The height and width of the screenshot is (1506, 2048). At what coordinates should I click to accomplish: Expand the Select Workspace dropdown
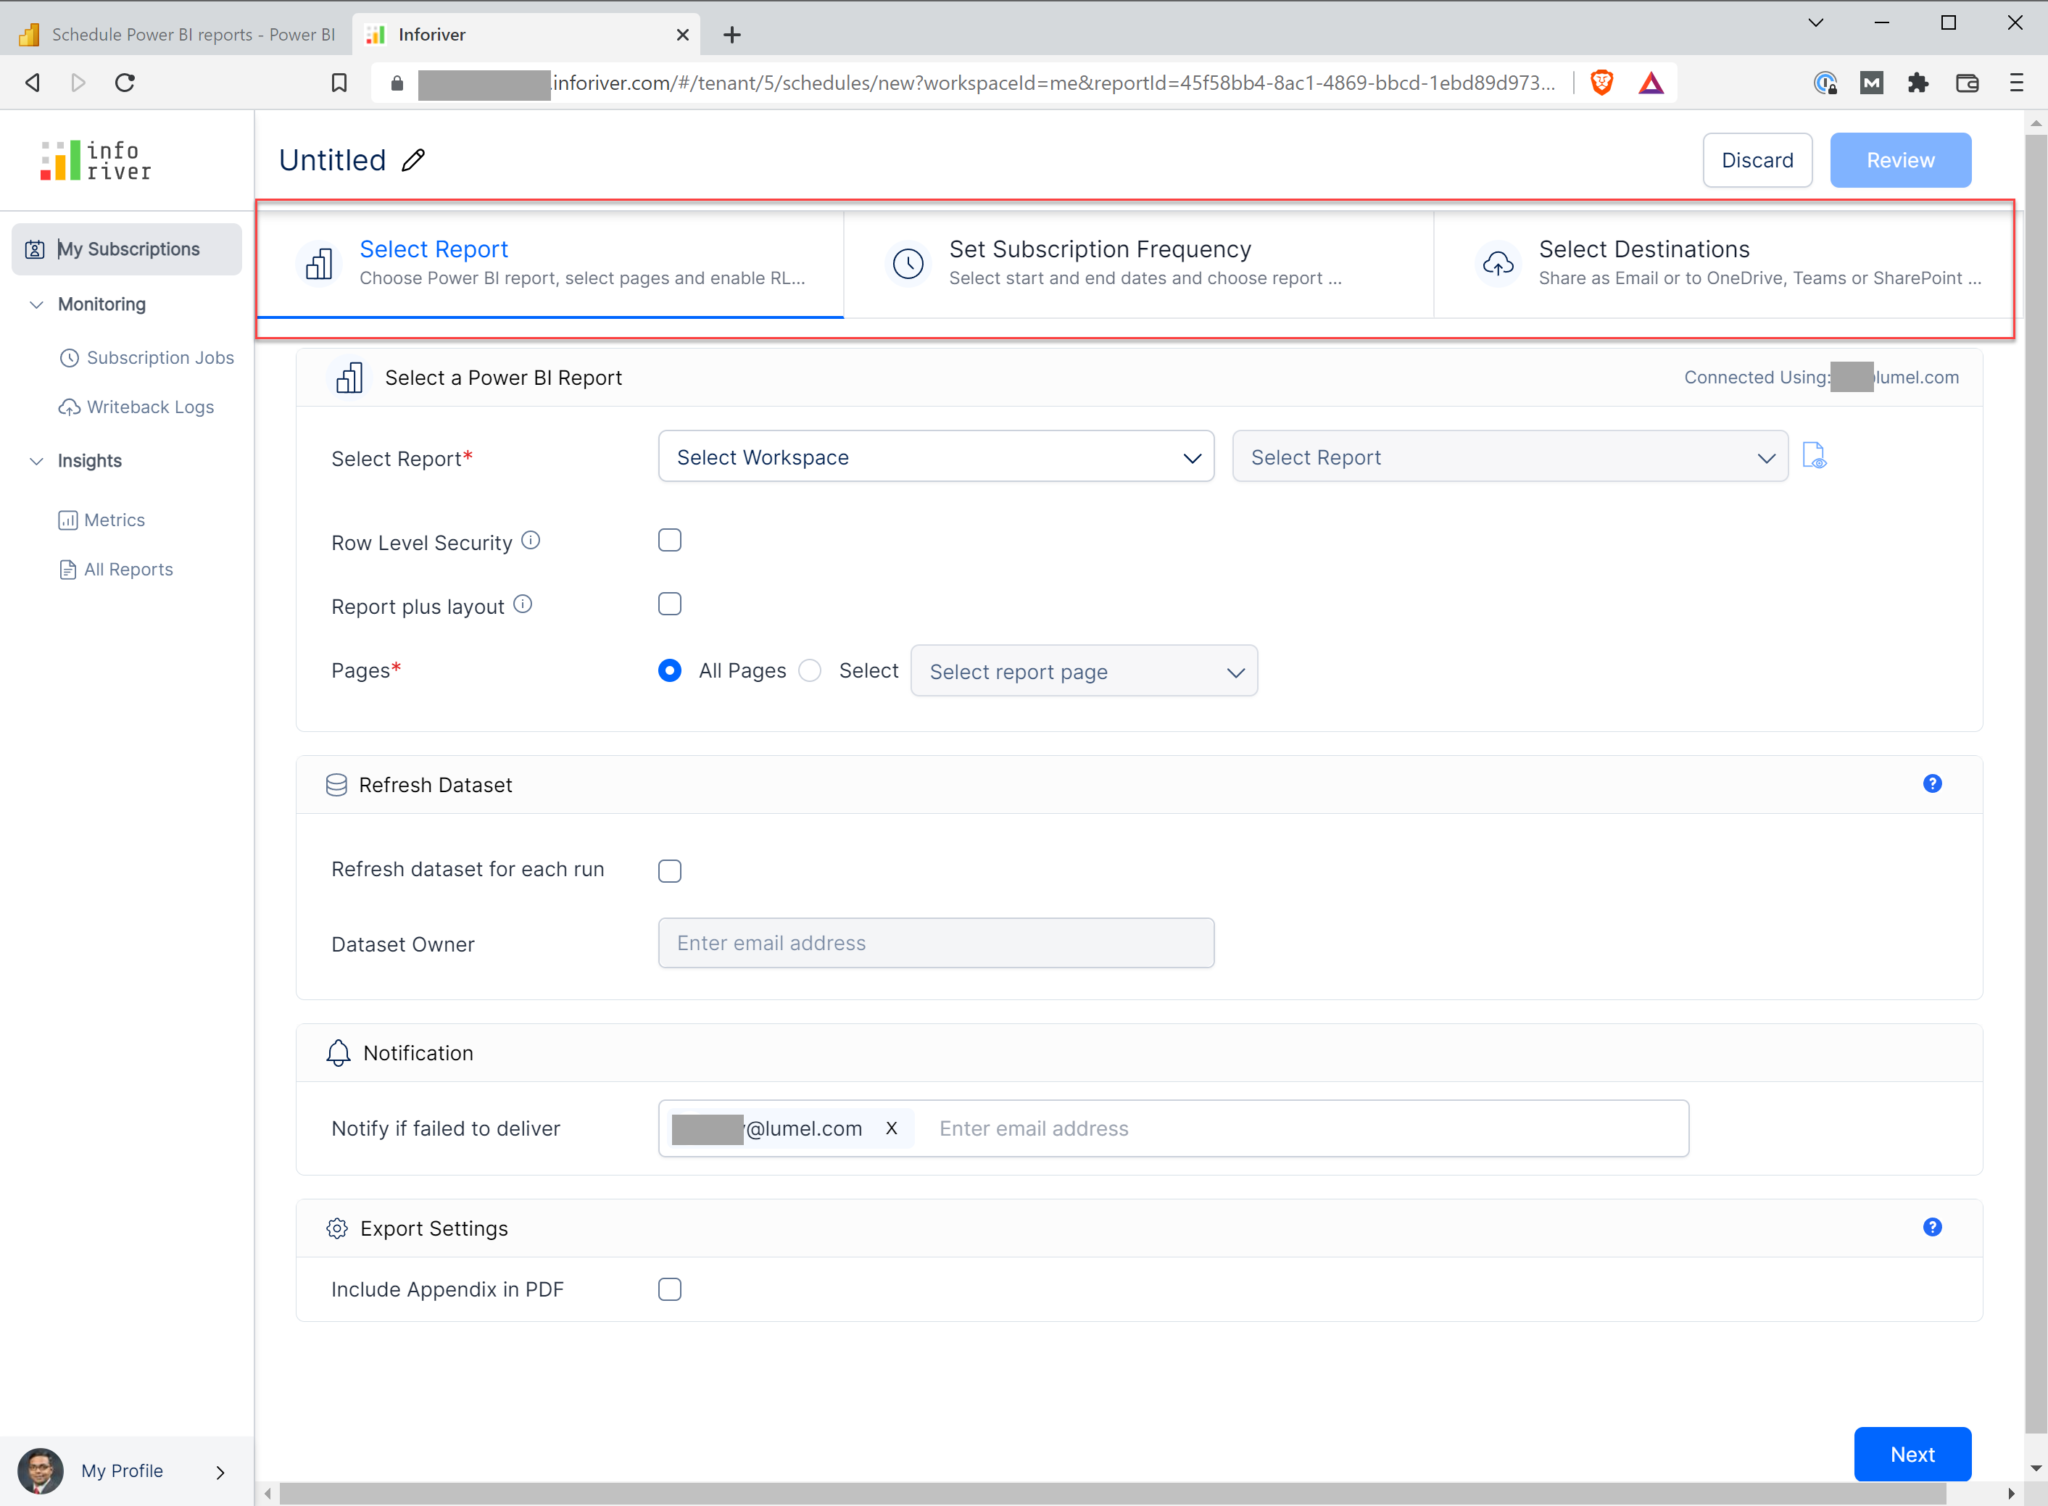pyautogui.click(x=935, y=458)
